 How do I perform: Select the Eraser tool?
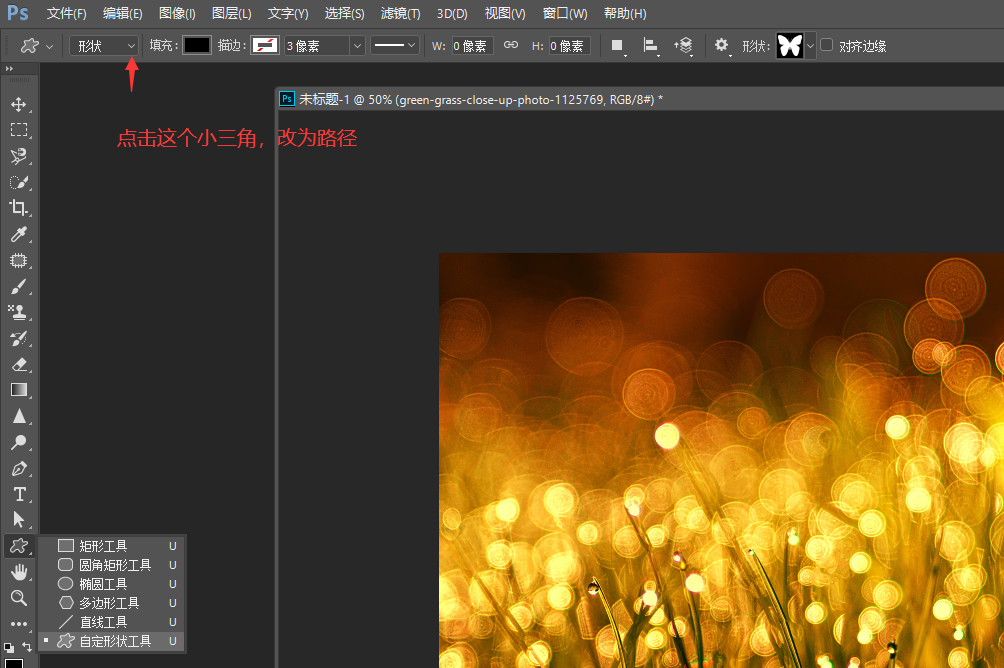tap(18, 364)
